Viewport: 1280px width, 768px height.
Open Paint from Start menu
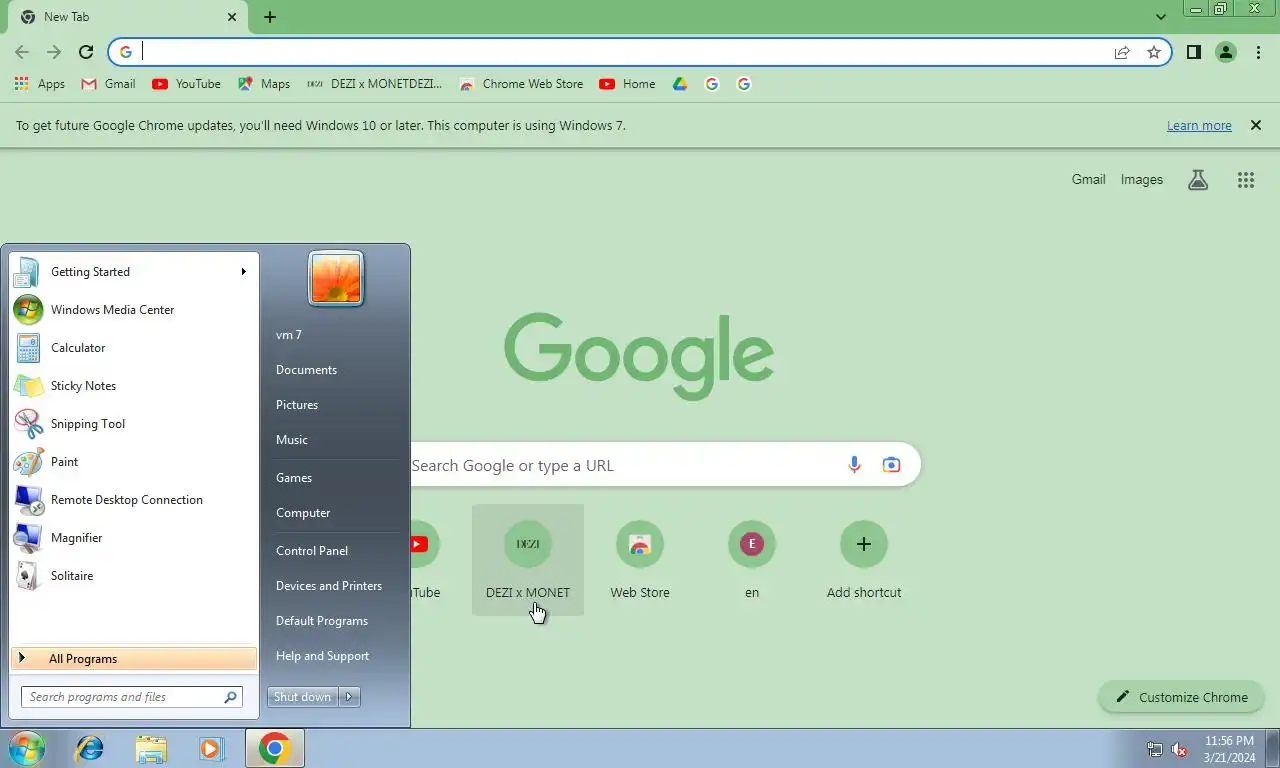point(134,461)
